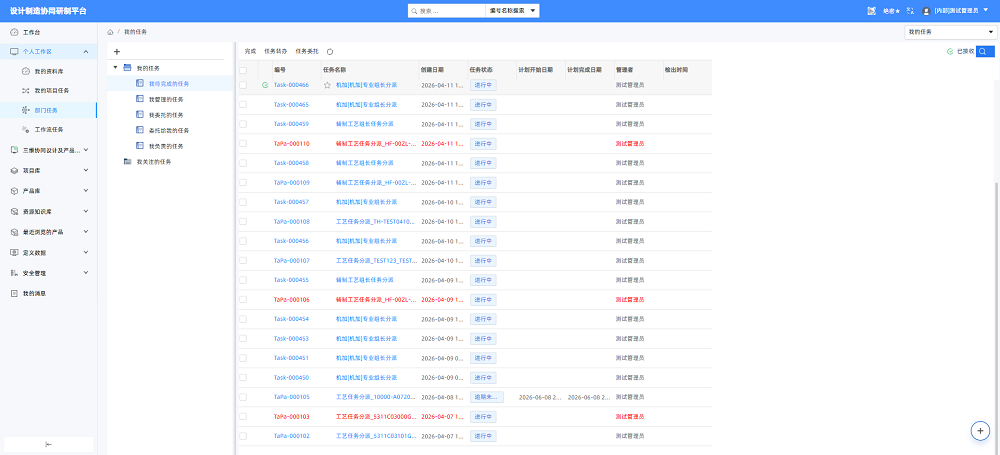
Task: Click the green check icon on Task-000466 row
Action: 265,85
